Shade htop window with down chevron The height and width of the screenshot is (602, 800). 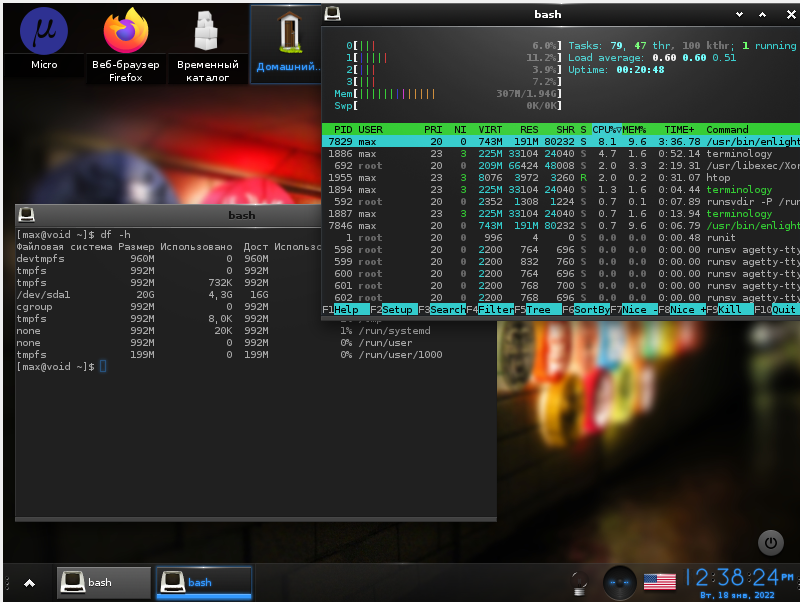(x=739, y=15)
